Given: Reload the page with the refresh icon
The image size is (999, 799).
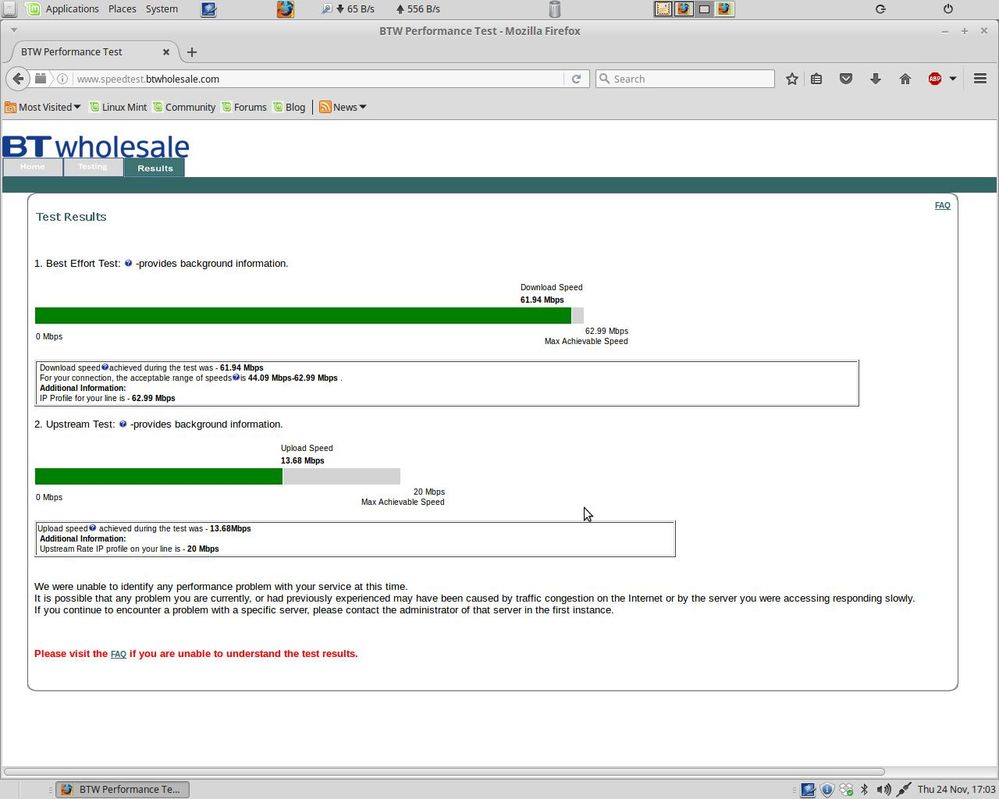Looking at the screenshot, I should point(576,79).
